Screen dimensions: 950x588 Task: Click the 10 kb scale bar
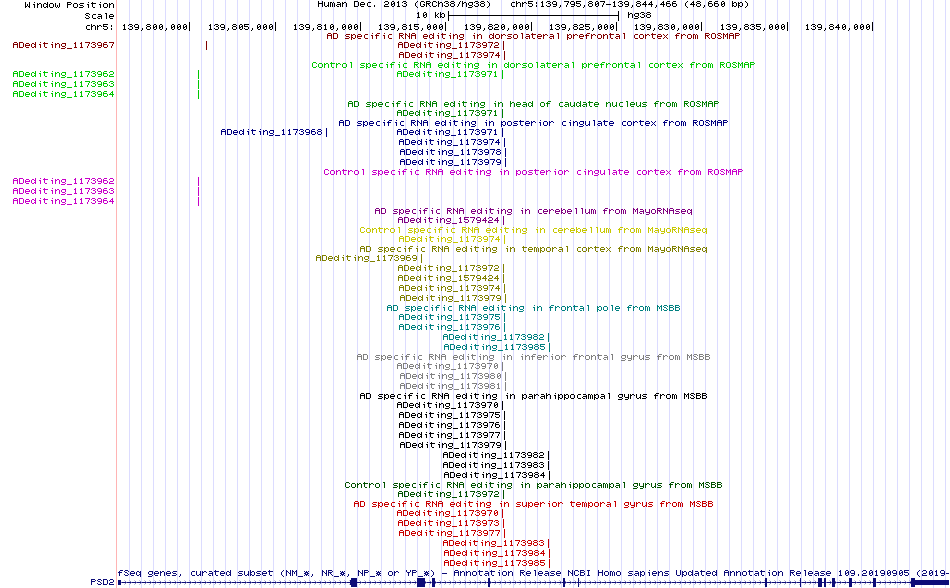click(x=533, y=15)
